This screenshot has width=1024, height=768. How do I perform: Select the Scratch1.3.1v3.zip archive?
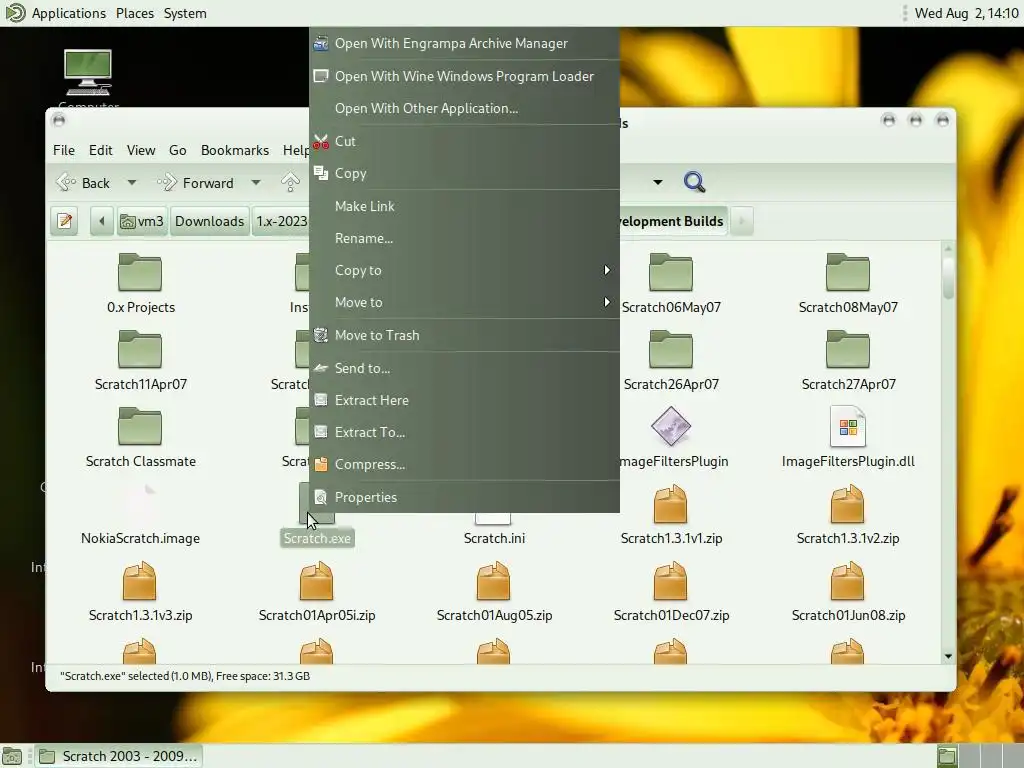tap(140, 581)
